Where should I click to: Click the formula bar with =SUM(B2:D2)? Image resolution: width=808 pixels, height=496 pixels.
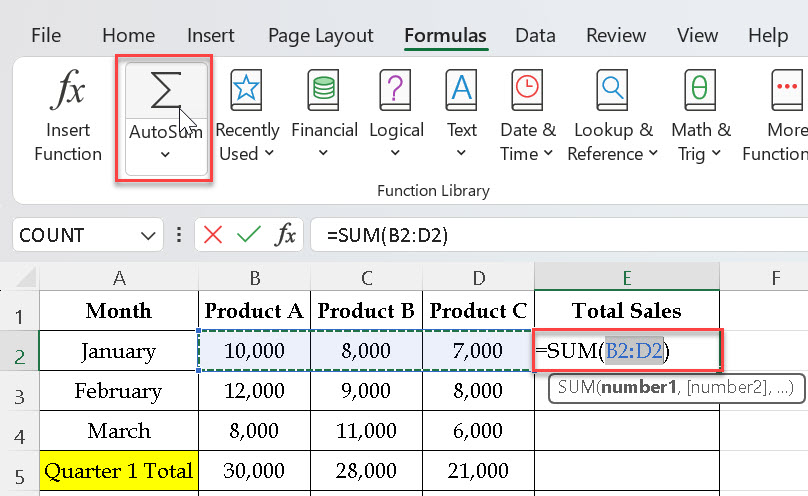[x=560, y=235]
